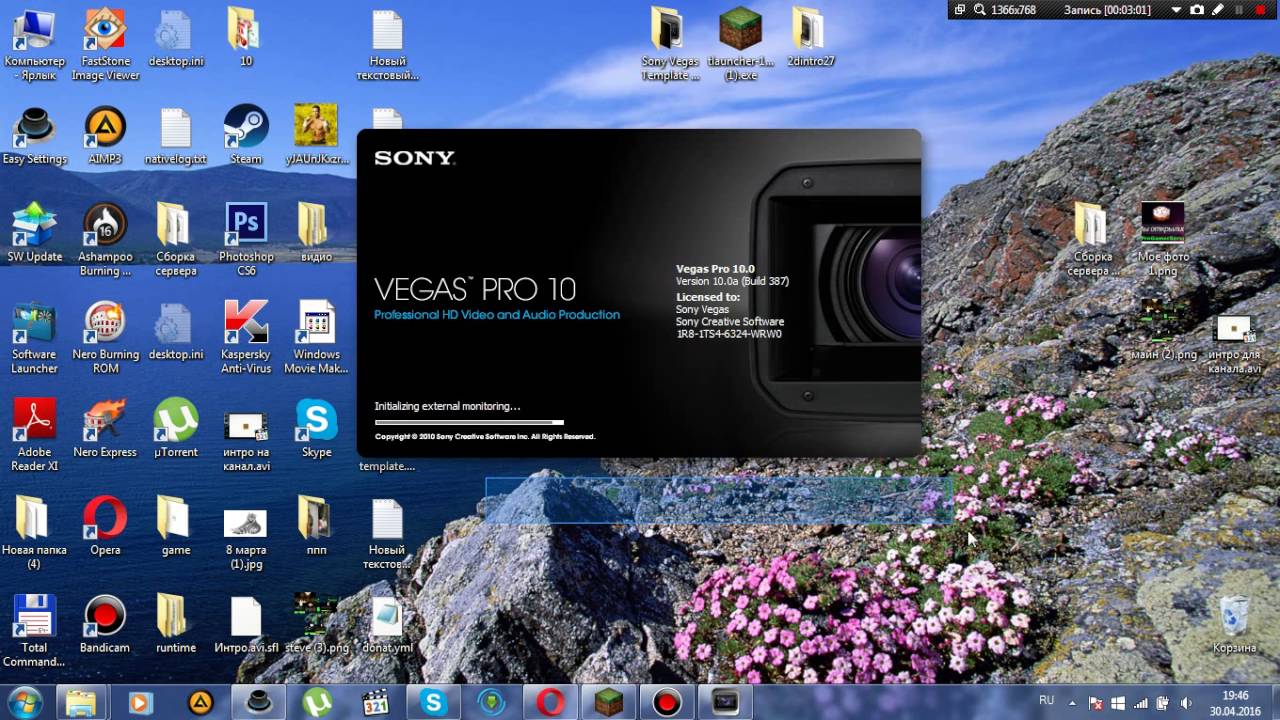1280x720 pixels.
Task: Select the µTorrent desktop shortcut
Action: point(175,429)
